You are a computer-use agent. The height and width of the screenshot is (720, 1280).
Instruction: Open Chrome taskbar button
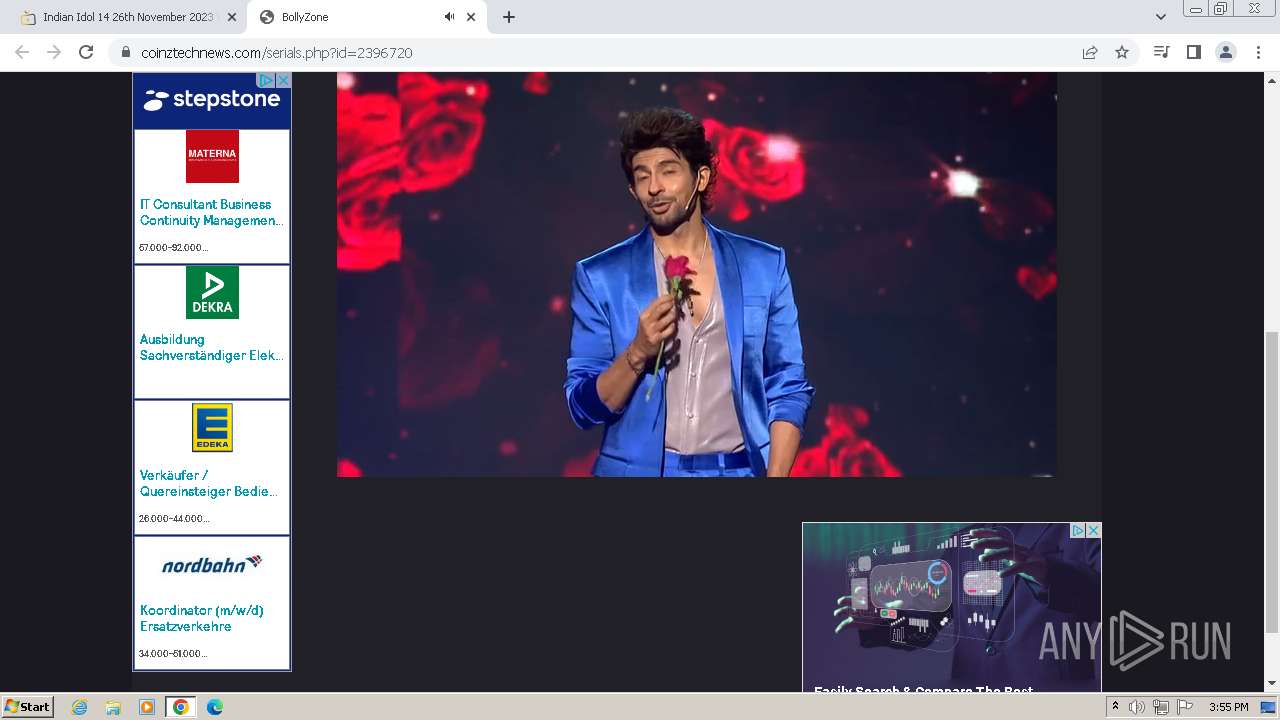click(x=180, y=707)
